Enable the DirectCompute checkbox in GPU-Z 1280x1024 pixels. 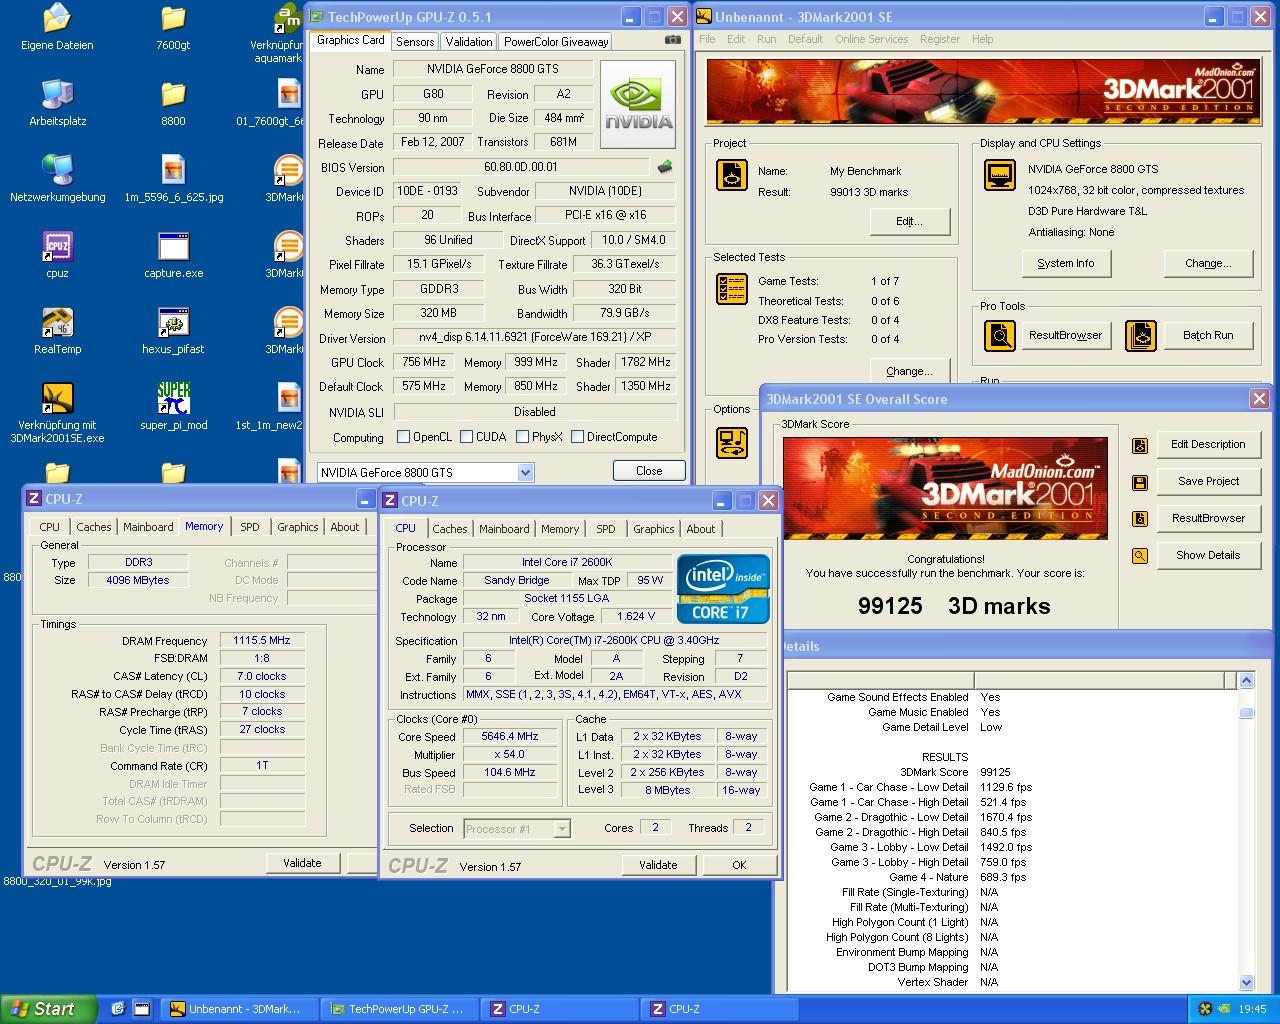click(577, 437)
